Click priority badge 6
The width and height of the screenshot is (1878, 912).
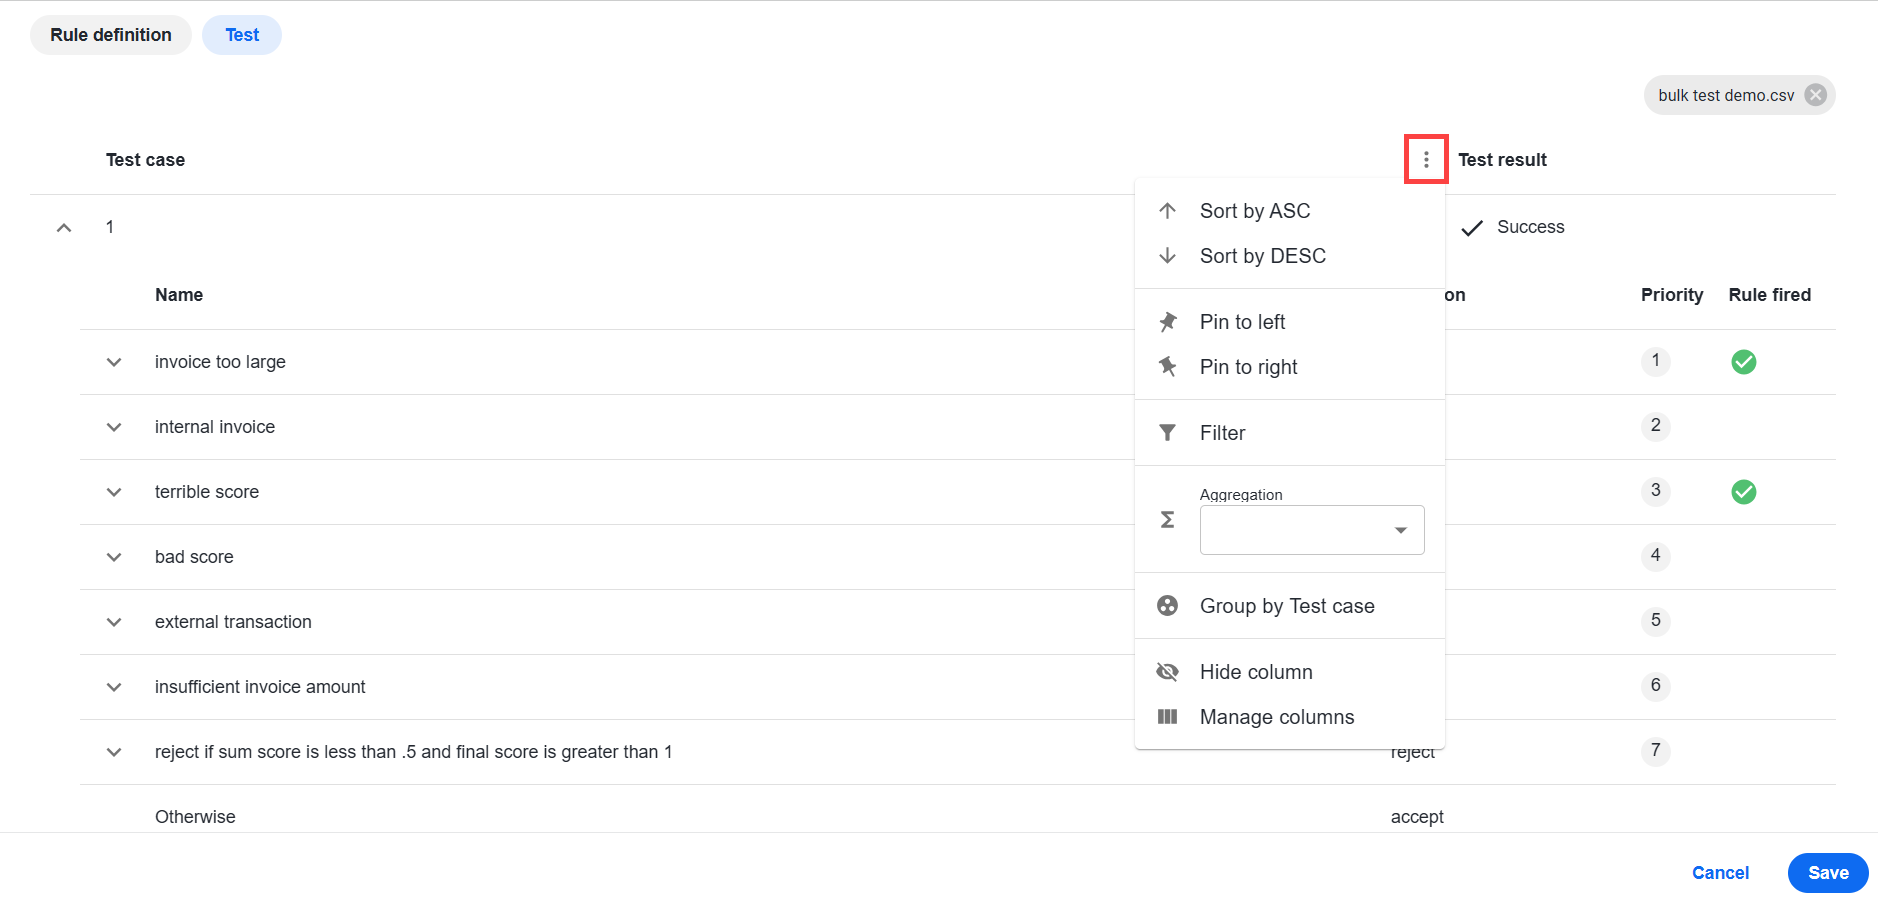pos(1656,686)
